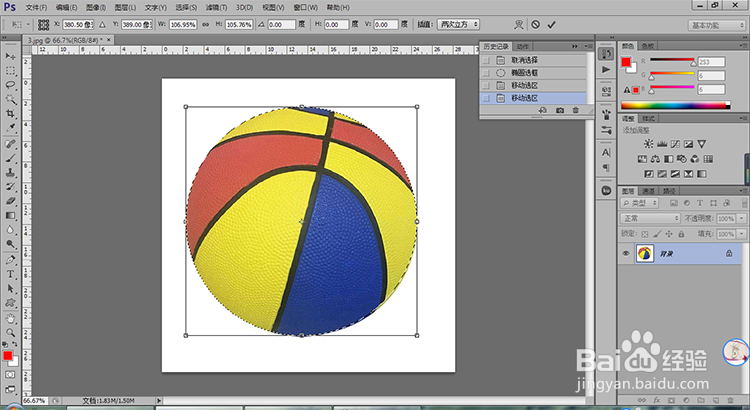
Task: Cancel the transform with circle-slash icon
Action: tap(536, 24)
